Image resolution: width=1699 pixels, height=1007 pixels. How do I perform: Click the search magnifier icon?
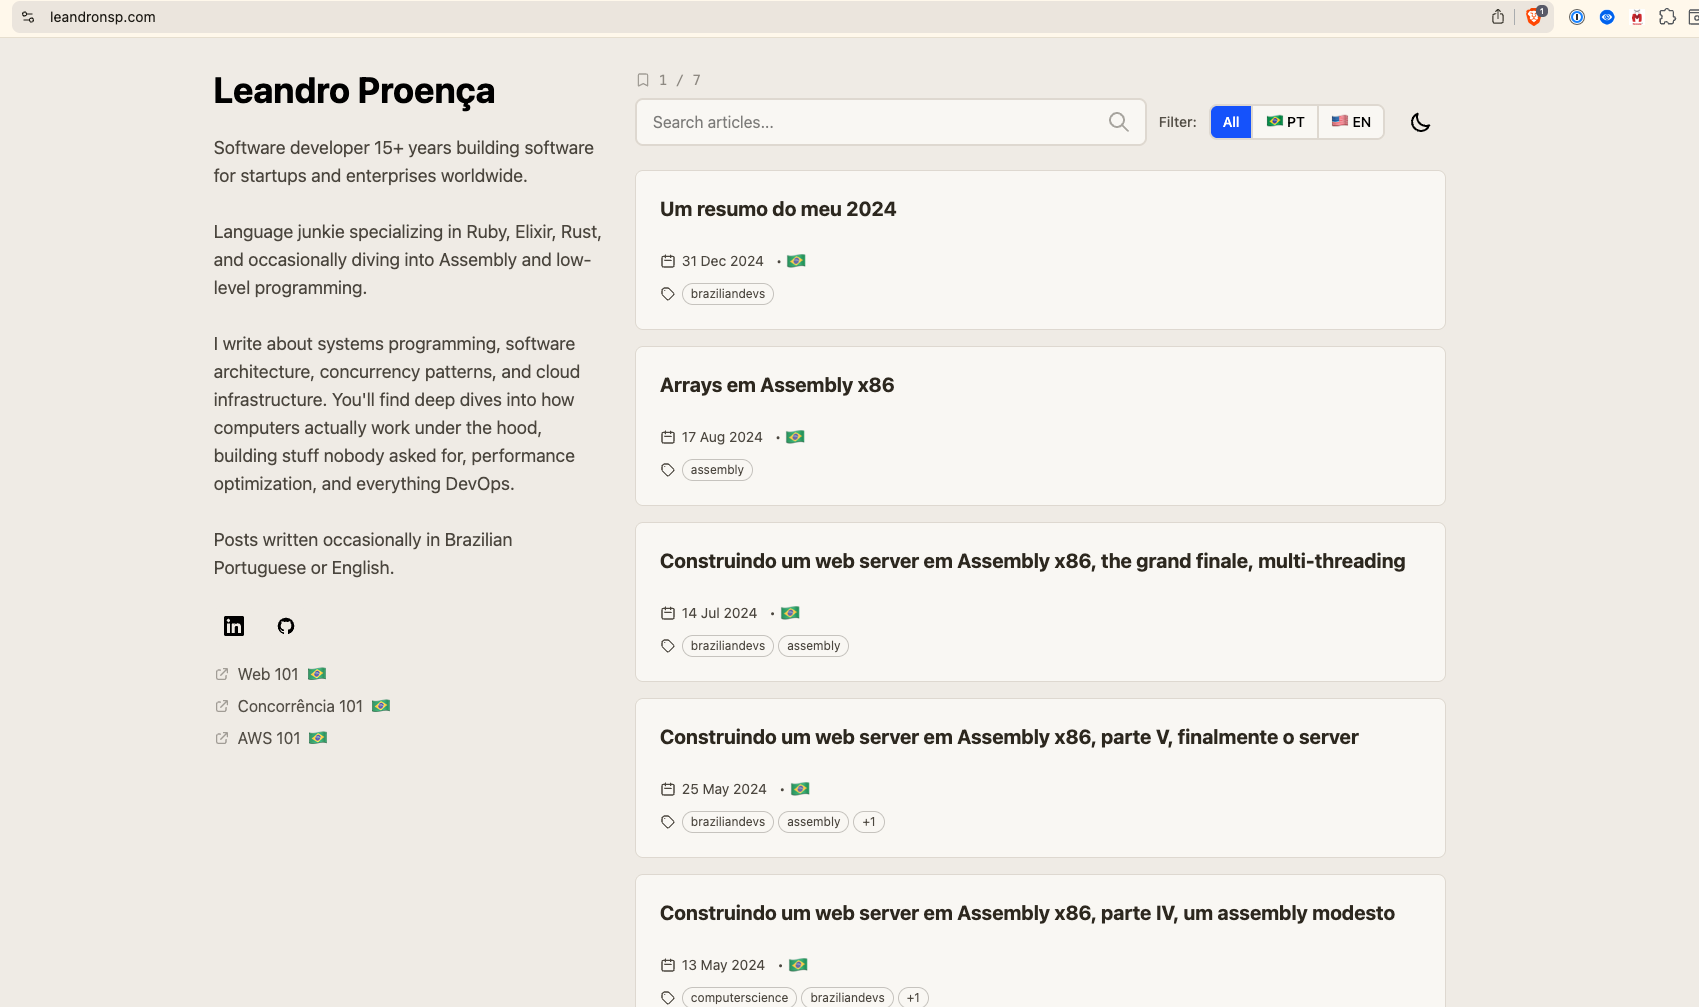[x=1118, y=122]
